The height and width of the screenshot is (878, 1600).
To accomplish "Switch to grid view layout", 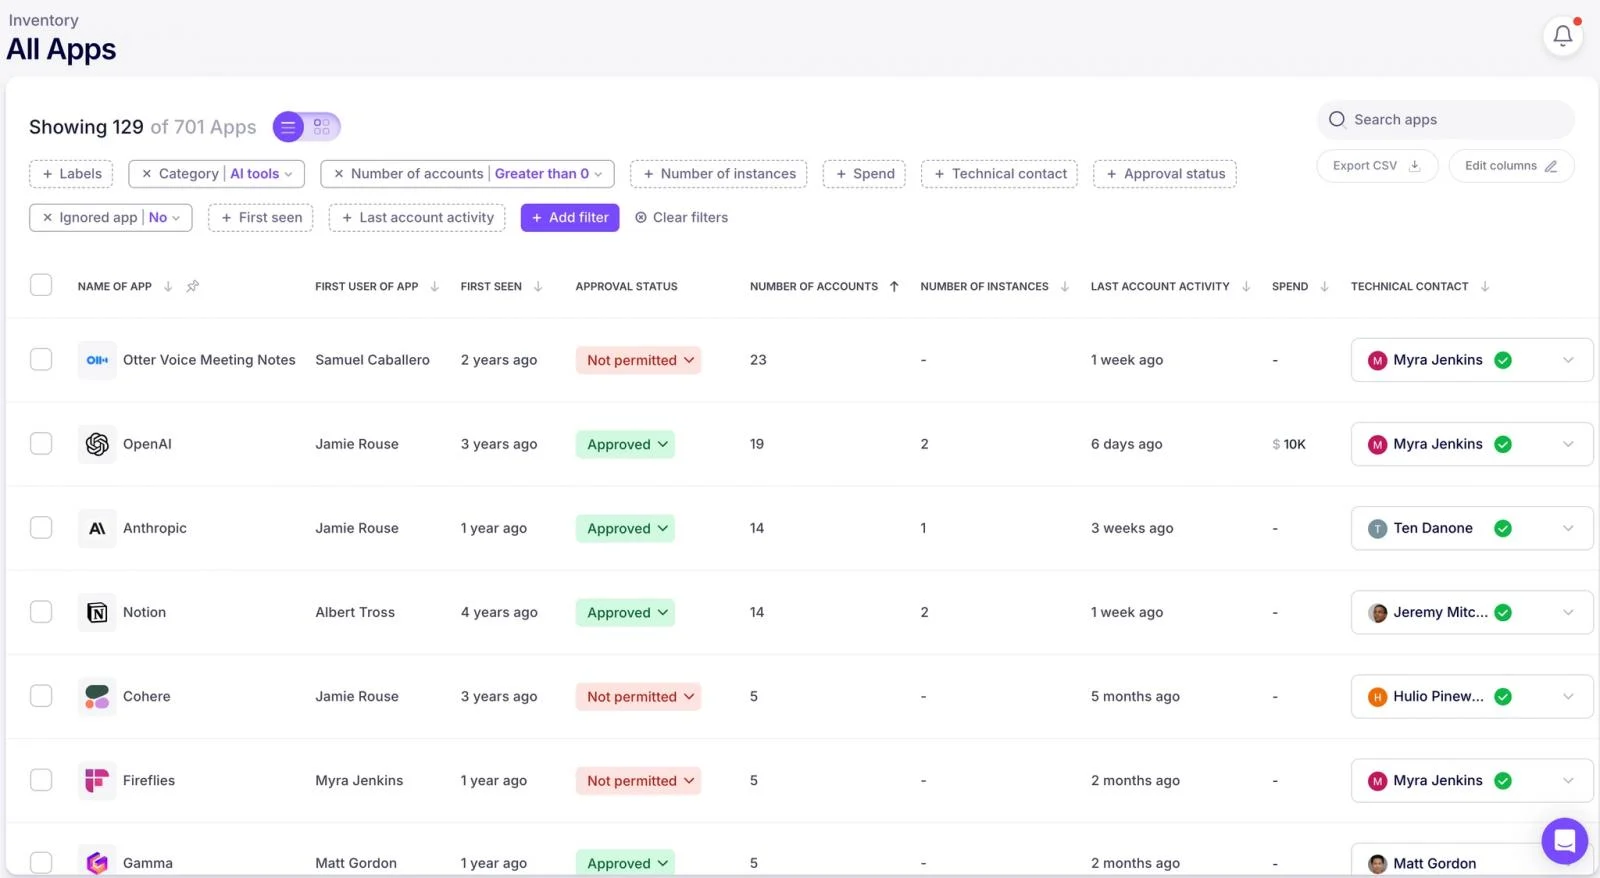I will 322,127.
